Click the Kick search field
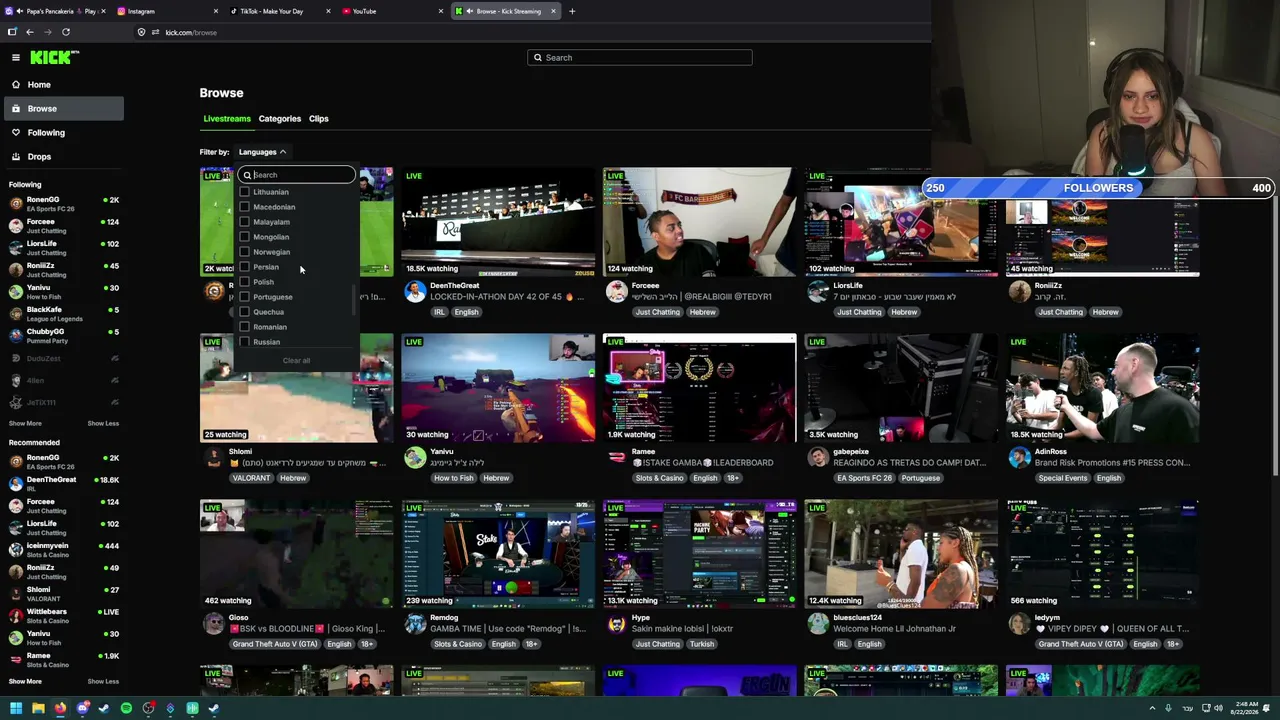 pyautogui.click(x=640, y=57)
